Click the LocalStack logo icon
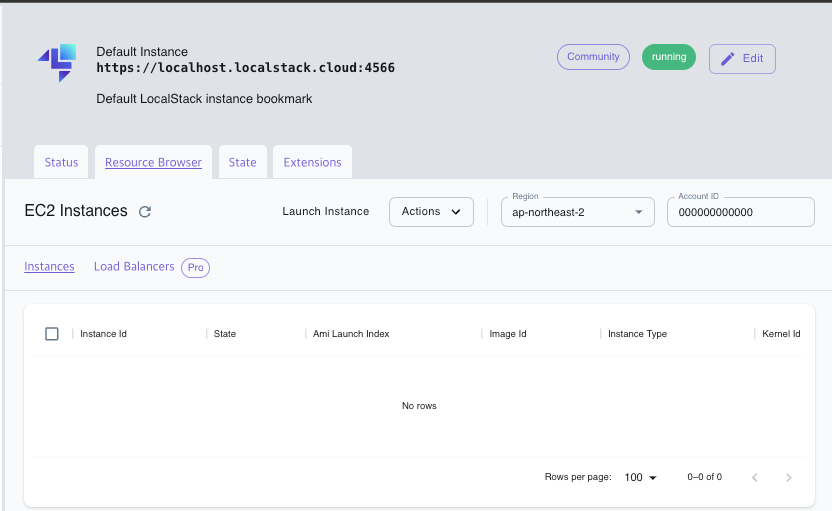This screenshot has width=832, height=511. (x=57, y=63)
